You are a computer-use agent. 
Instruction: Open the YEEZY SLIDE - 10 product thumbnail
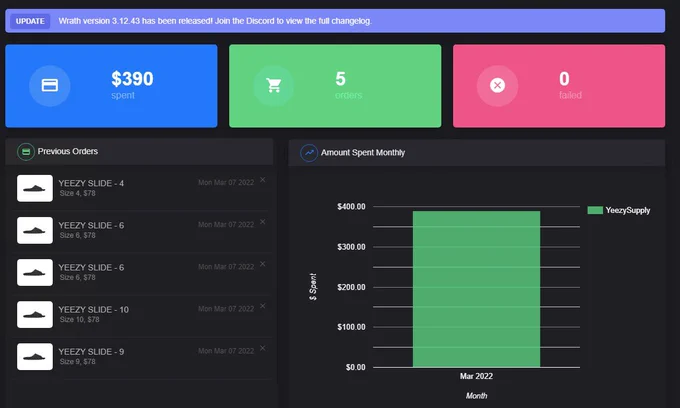coord(35,314)
